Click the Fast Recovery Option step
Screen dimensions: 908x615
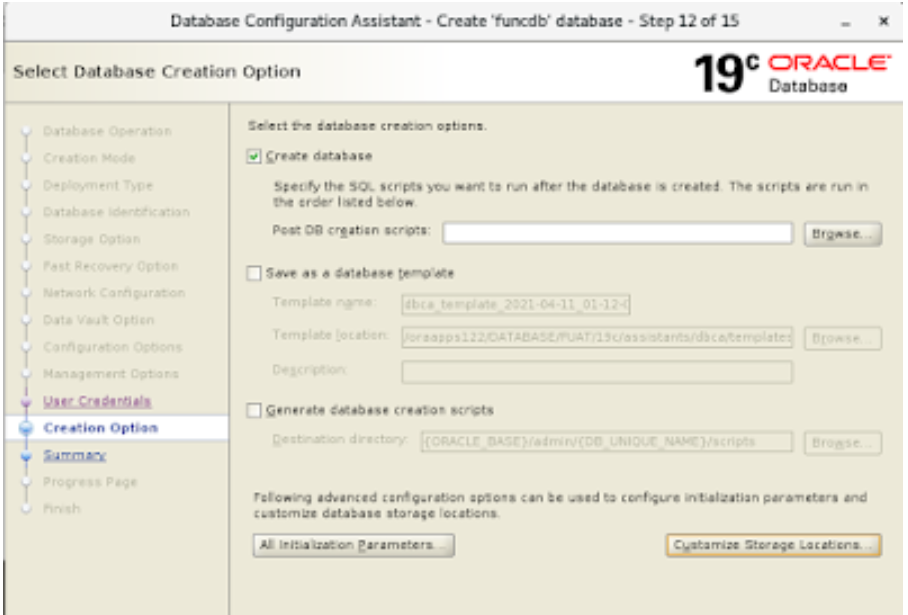(111, 266)
